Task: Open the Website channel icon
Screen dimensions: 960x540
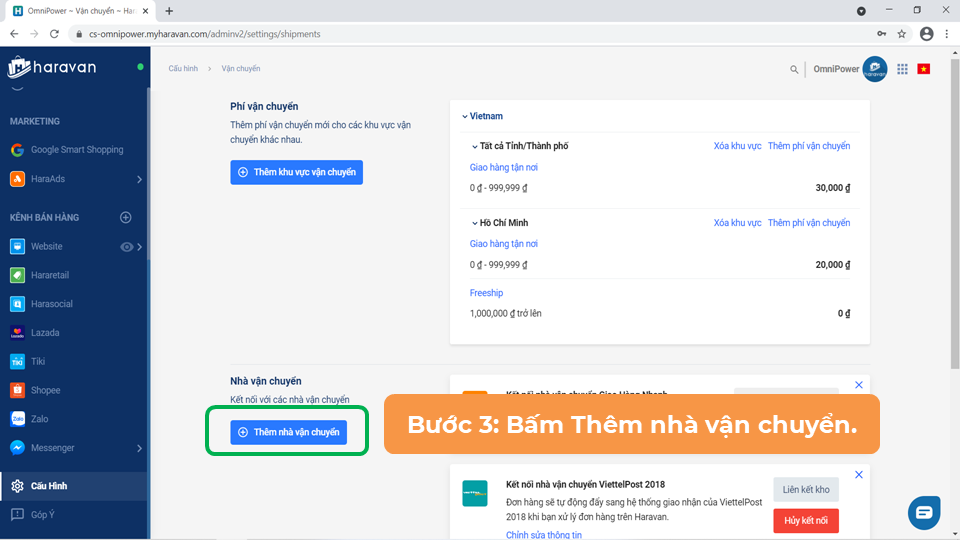Action: click(17, 246)
